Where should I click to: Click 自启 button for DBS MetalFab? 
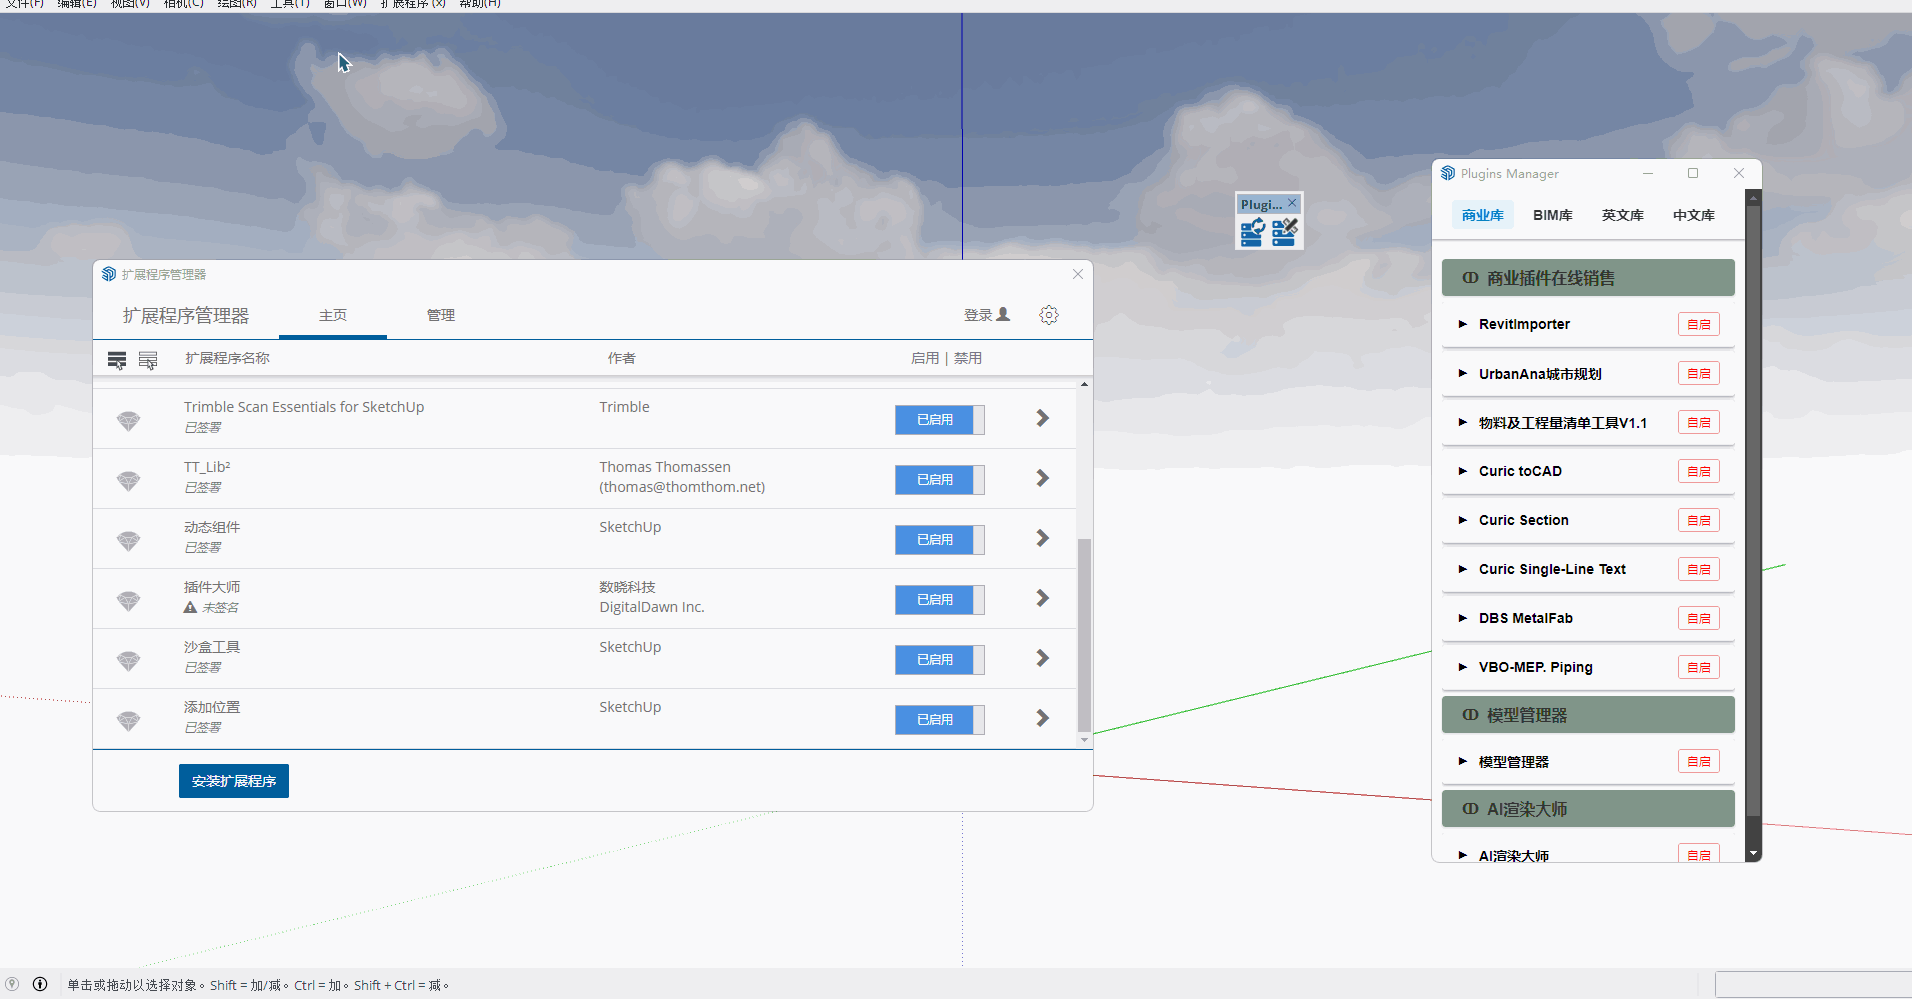tap(1698, 618)
